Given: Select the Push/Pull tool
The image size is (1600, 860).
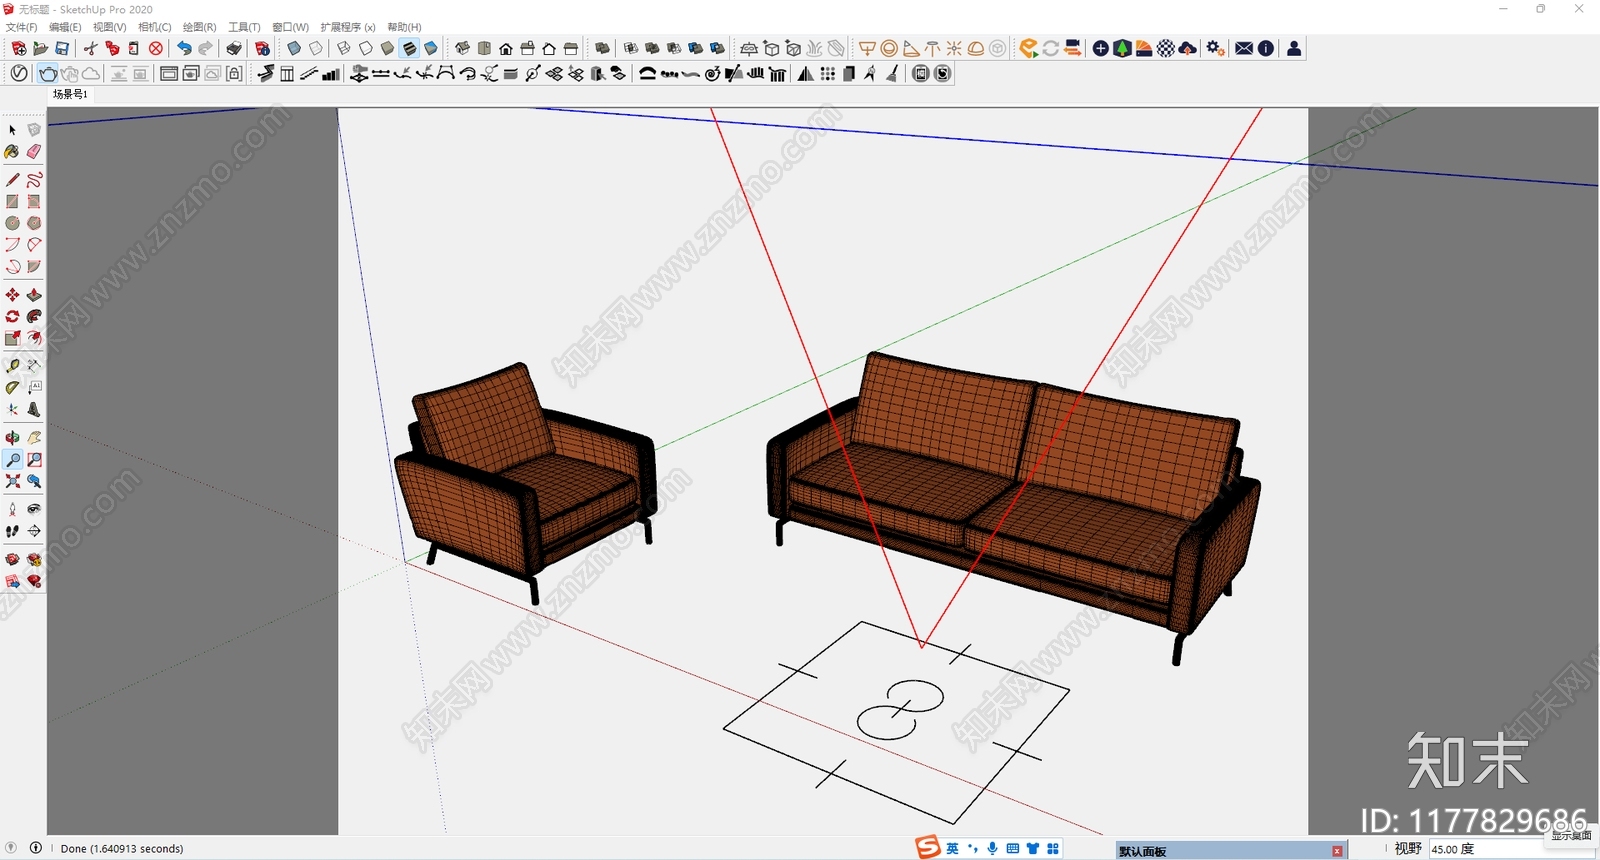Looking at the screenshot, I should tap(34, 295).
